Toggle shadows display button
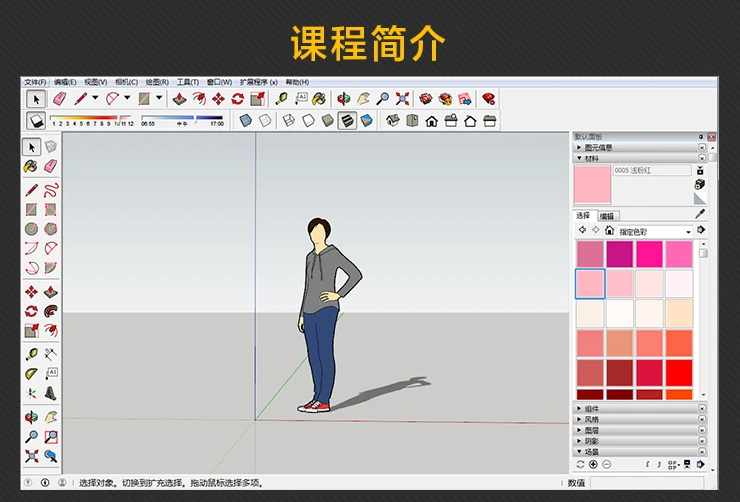The width and height of the screenshot is (740, 502). [x=36, y=120]
